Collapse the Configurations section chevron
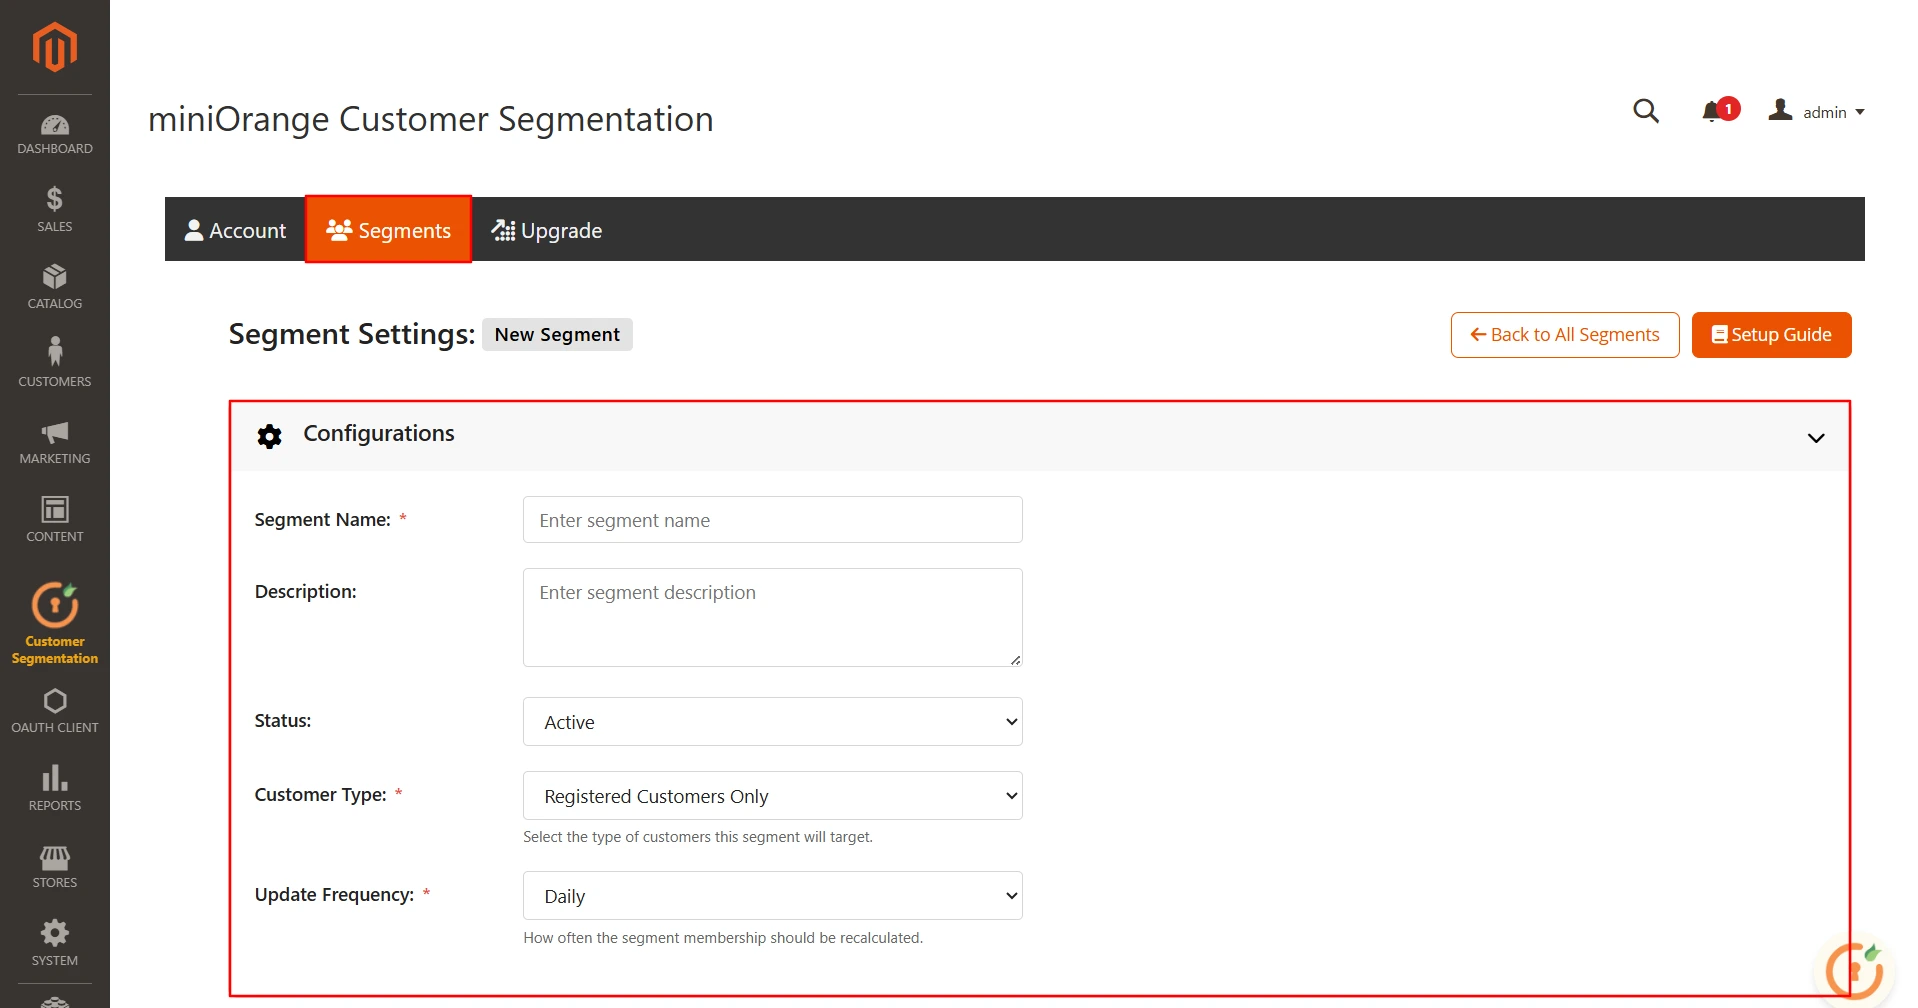The height and width of the screenshot is (1008, 1918). click(1814, 437)
